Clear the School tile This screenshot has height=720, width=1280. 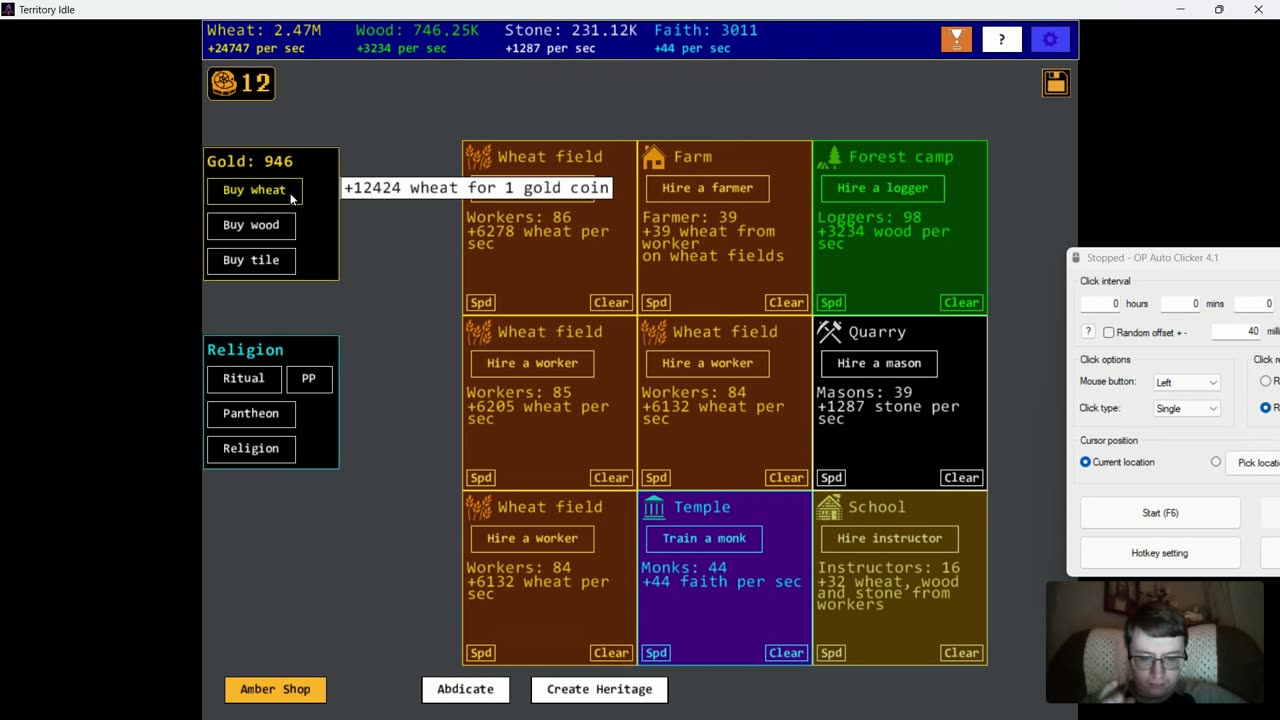click(961, 653)
